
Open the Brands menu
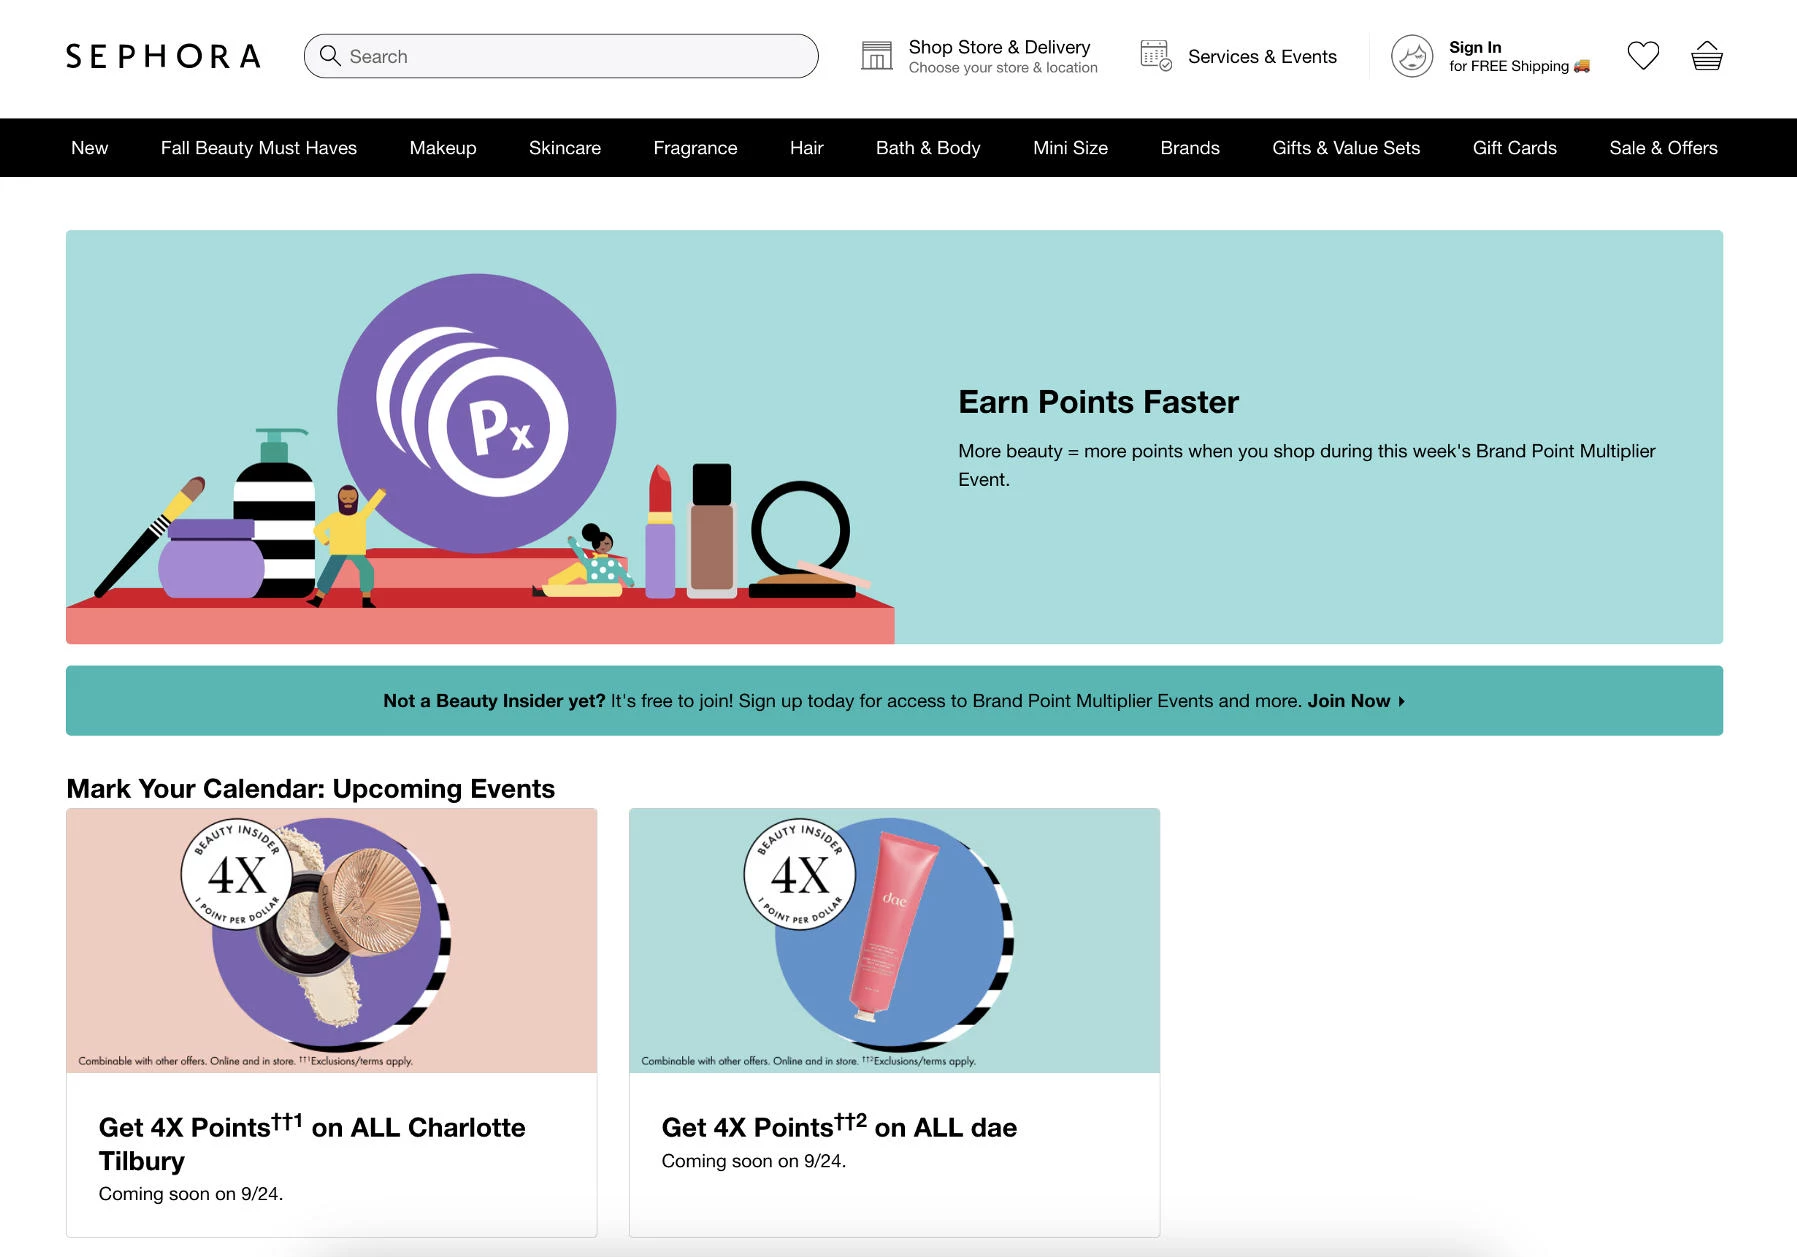pos(1190,148)
